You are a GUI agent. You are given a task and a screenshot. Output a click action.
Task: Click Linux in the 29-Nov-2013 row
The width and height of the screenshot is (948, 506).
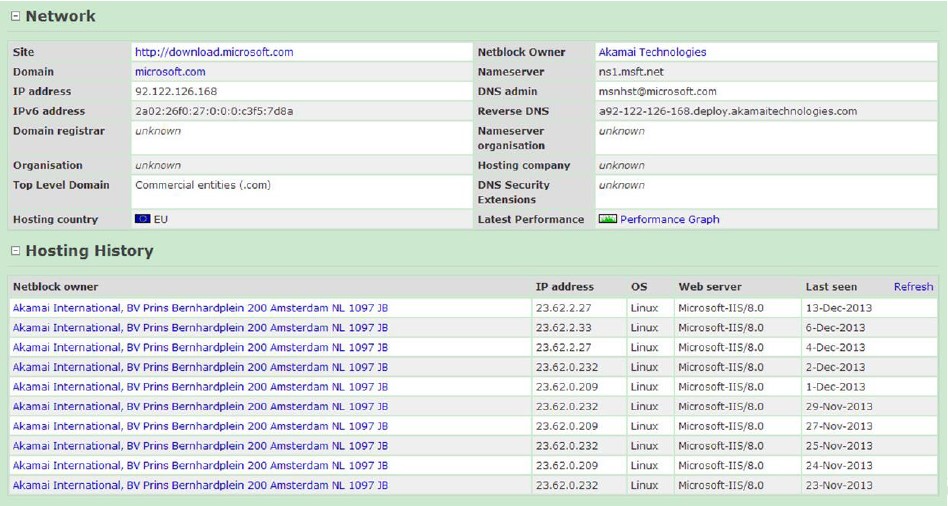[x=644, y=406]
